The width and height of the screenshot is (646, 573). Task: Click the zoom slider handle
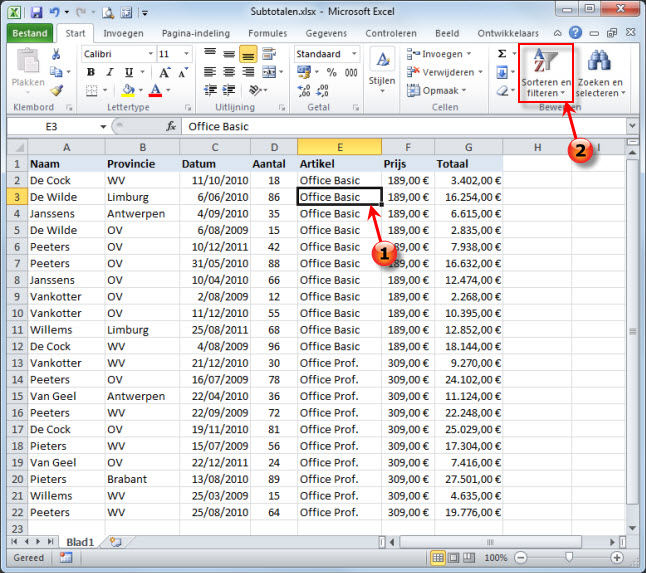click(569, 558)
